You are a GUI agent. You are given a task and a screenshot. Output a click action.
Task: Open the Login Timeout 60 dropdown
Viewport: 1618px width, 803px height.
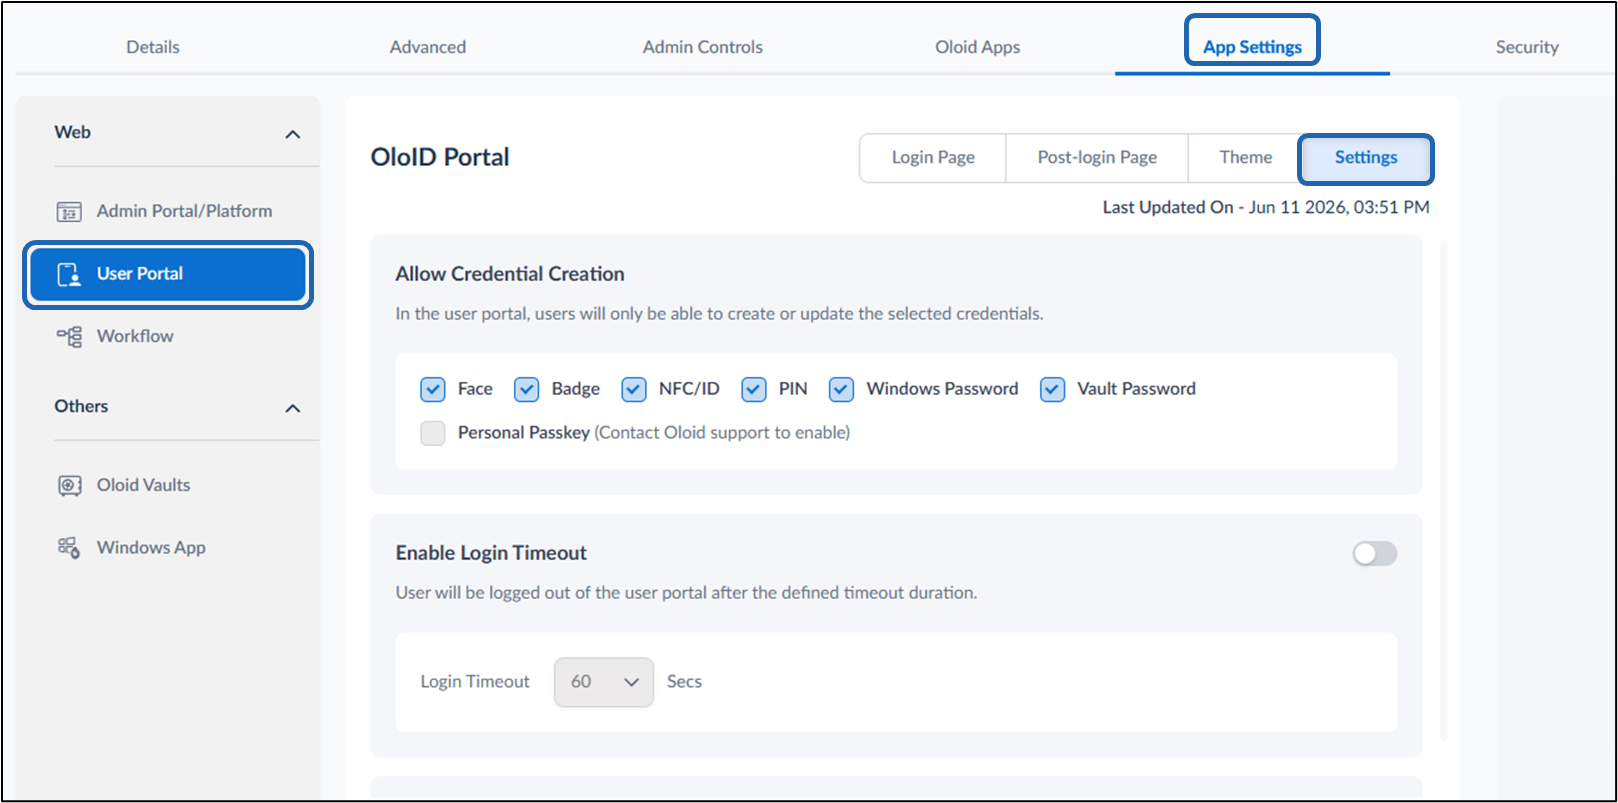(x=604, y=682)
